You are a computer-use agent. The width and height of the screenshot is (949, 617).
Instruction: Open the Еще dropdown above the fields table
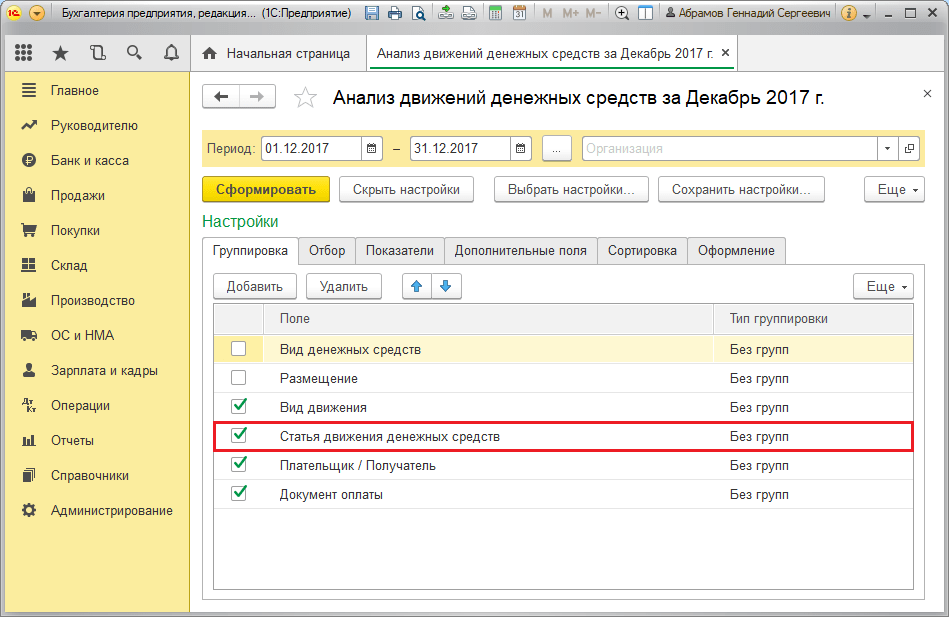pyautogui.click(x=882, y=287)
